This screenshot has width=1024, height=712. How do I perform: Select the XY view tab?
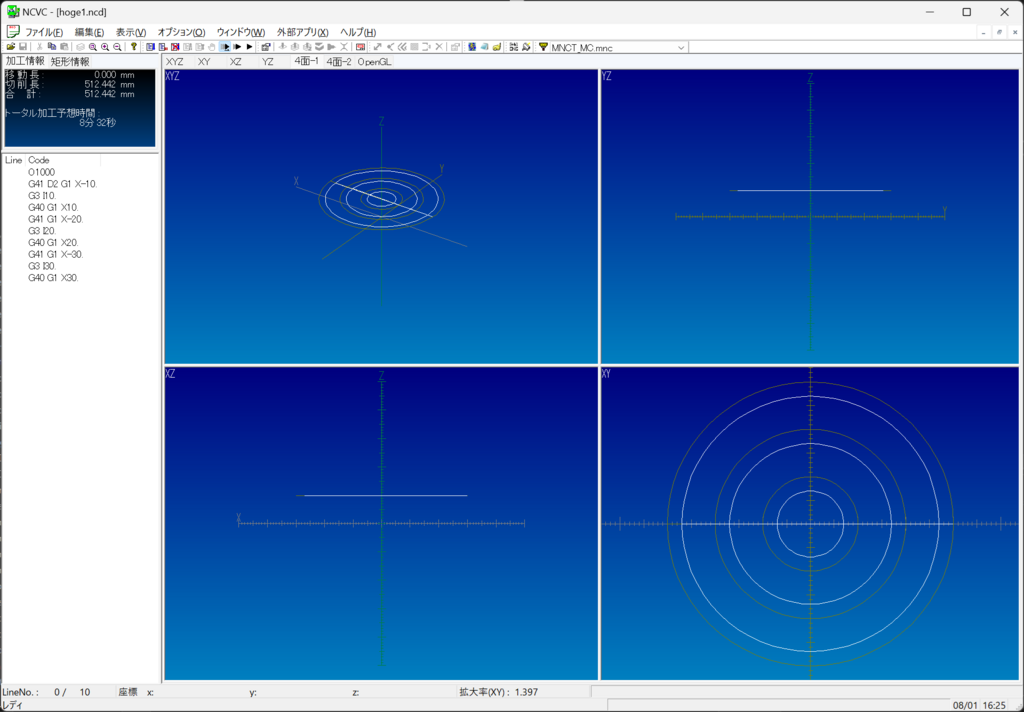204,61
